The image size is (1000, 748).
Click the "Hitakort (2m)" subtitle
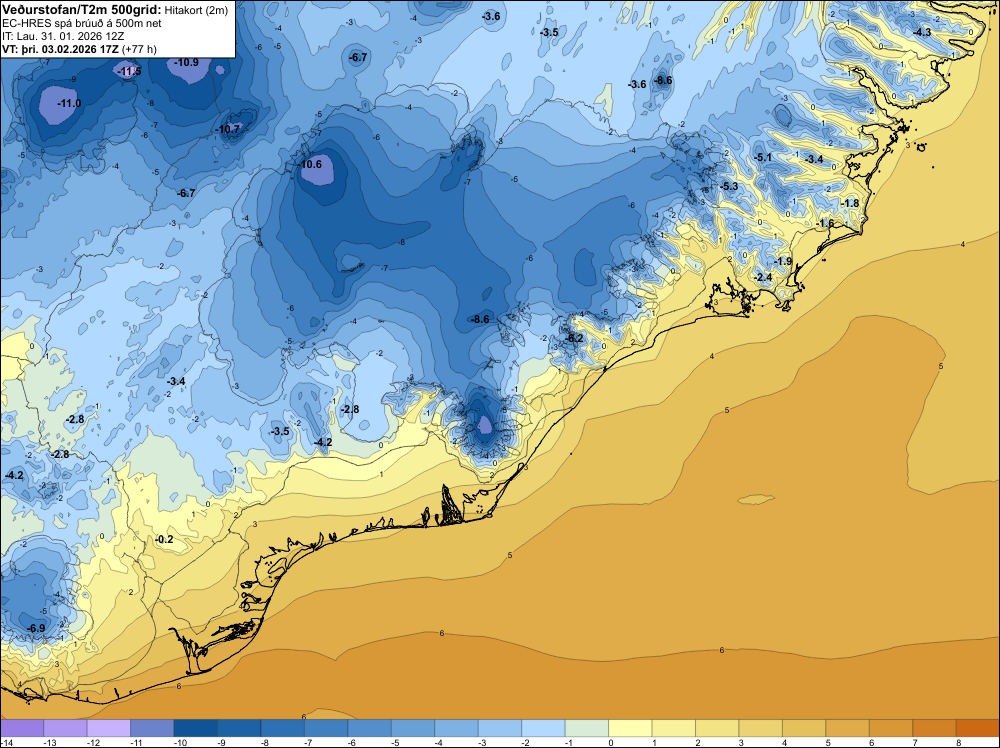[x=196, y=10]
